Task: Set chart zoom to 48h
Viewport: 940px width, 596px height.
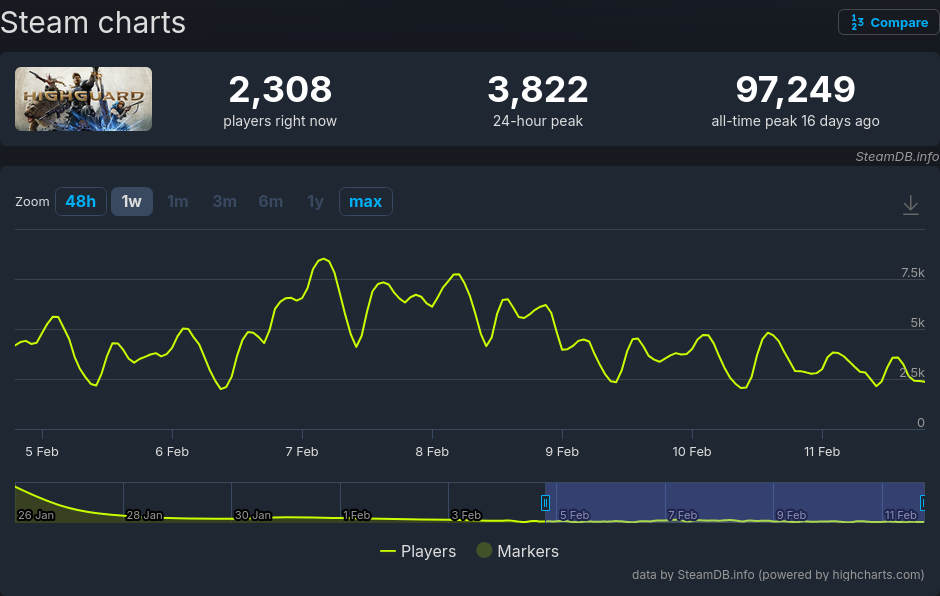Action: pyautogui.click(x=81, y=201)
